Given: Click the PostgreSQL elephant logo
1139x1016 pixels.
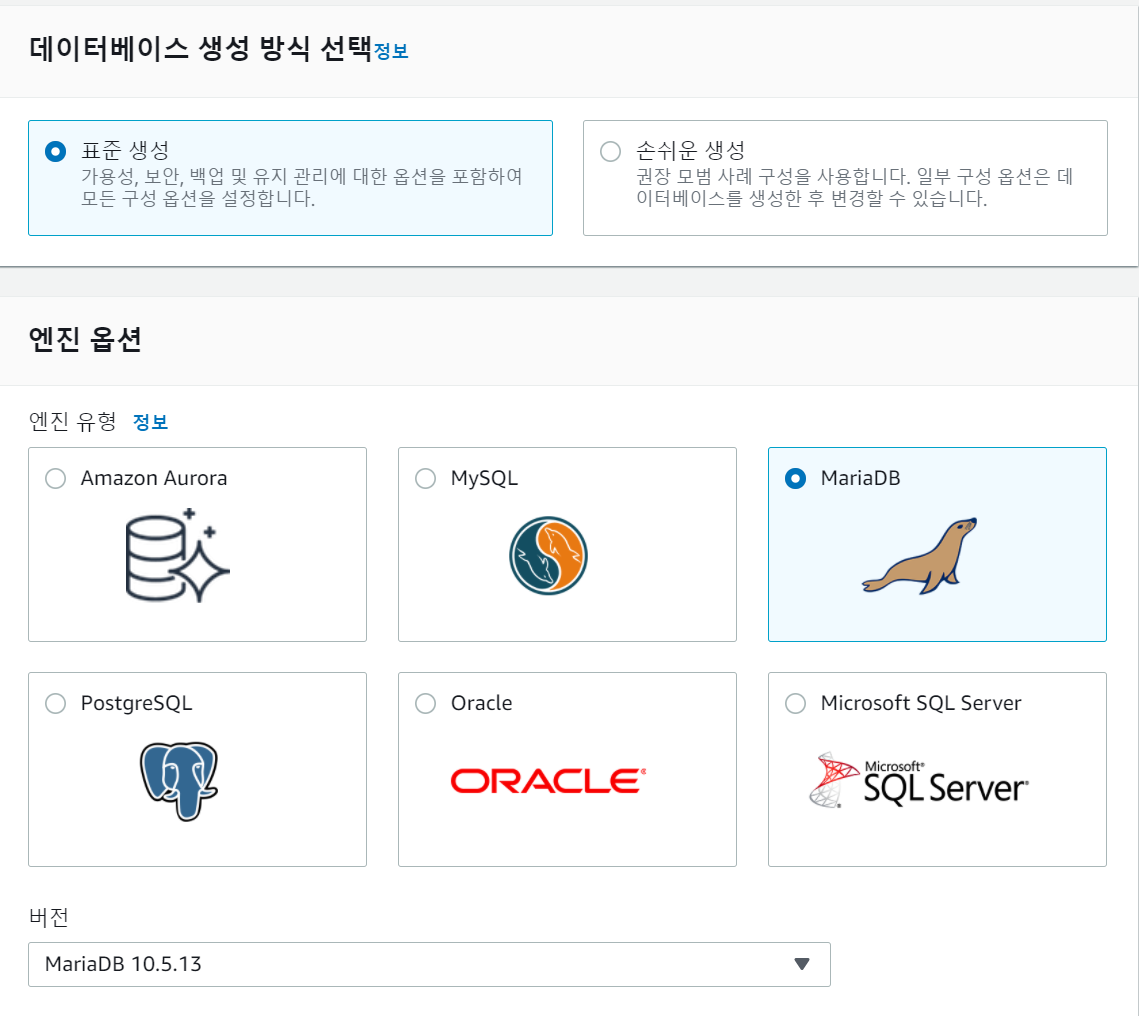Looking at the screenshot, I should [x=179, y=781].
